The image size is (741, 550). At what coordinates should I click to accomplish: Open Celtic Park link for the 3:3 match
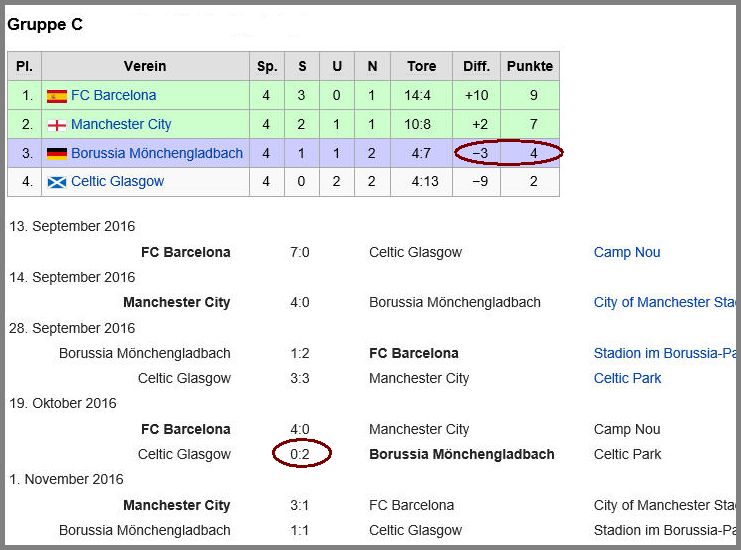627,378
